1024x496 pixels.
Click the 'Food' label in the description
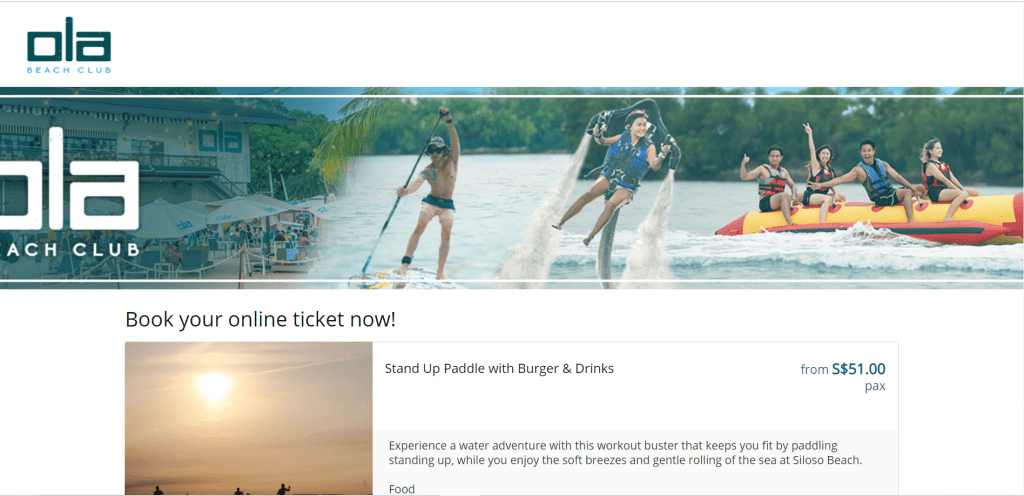(402, 489)
